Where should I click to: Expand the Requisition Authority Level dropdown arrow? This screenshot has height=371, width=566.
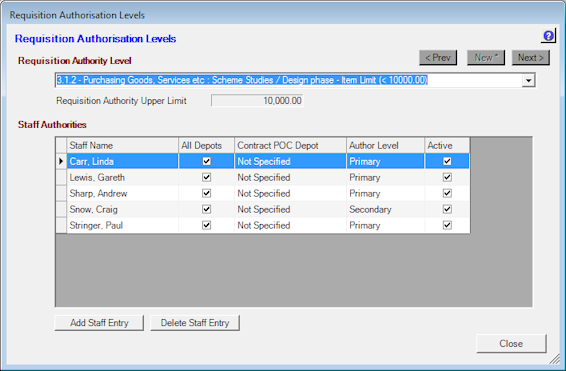tap(528, 80)
